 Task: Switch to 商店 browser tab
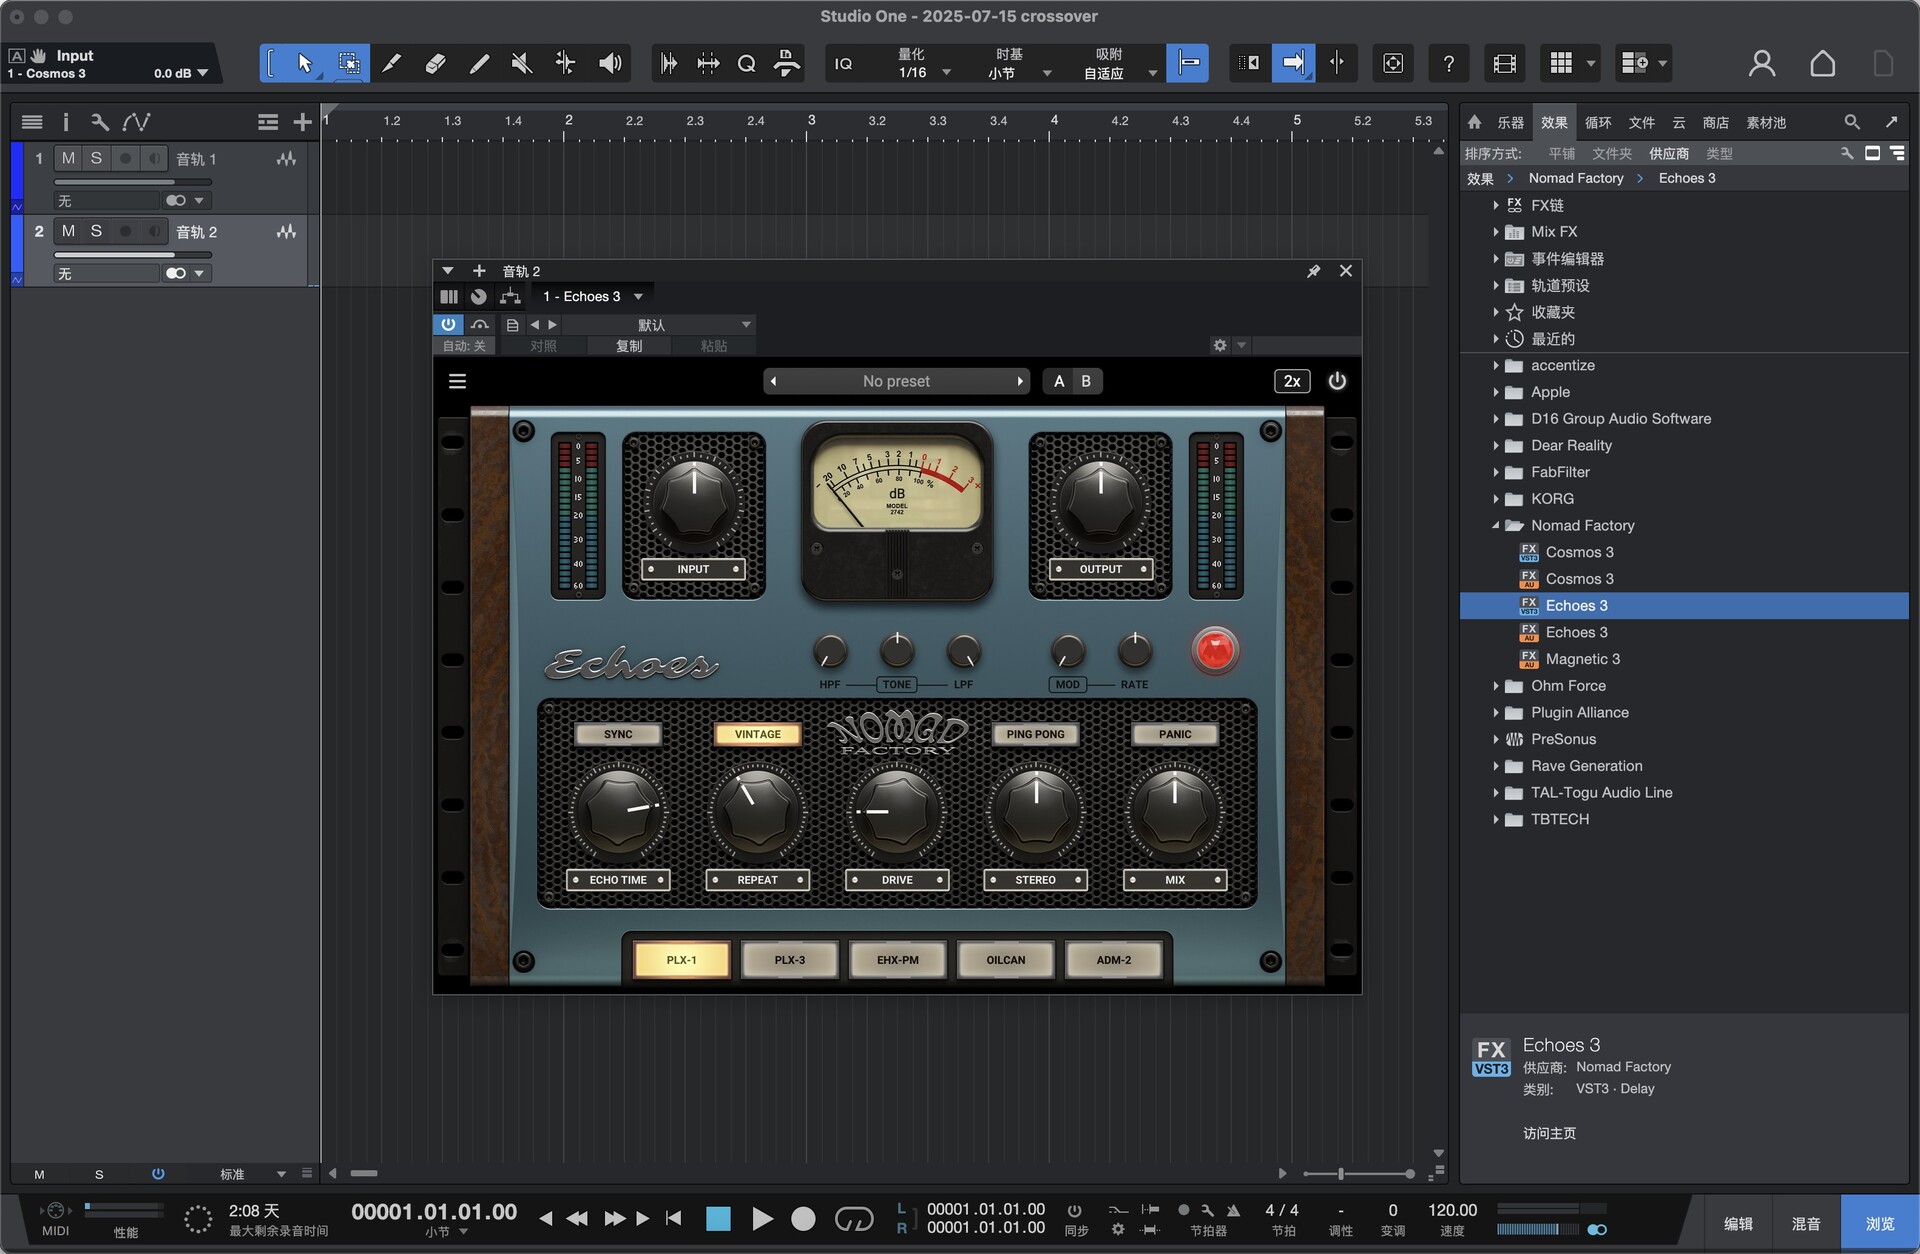click(1716, 122)
